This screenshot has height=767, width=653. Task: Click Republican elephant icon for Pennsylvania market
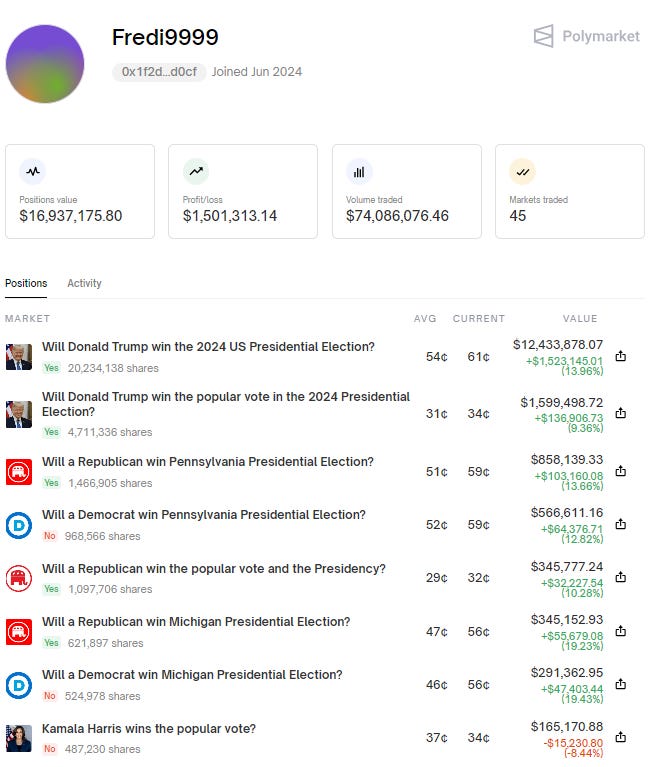(x=19, y=472)
